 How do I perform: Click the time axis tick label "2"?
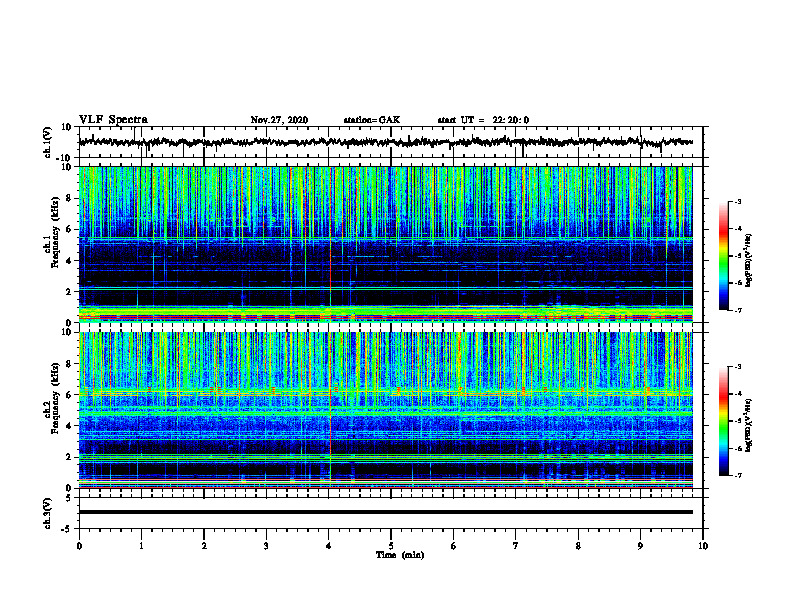[204, 546]
